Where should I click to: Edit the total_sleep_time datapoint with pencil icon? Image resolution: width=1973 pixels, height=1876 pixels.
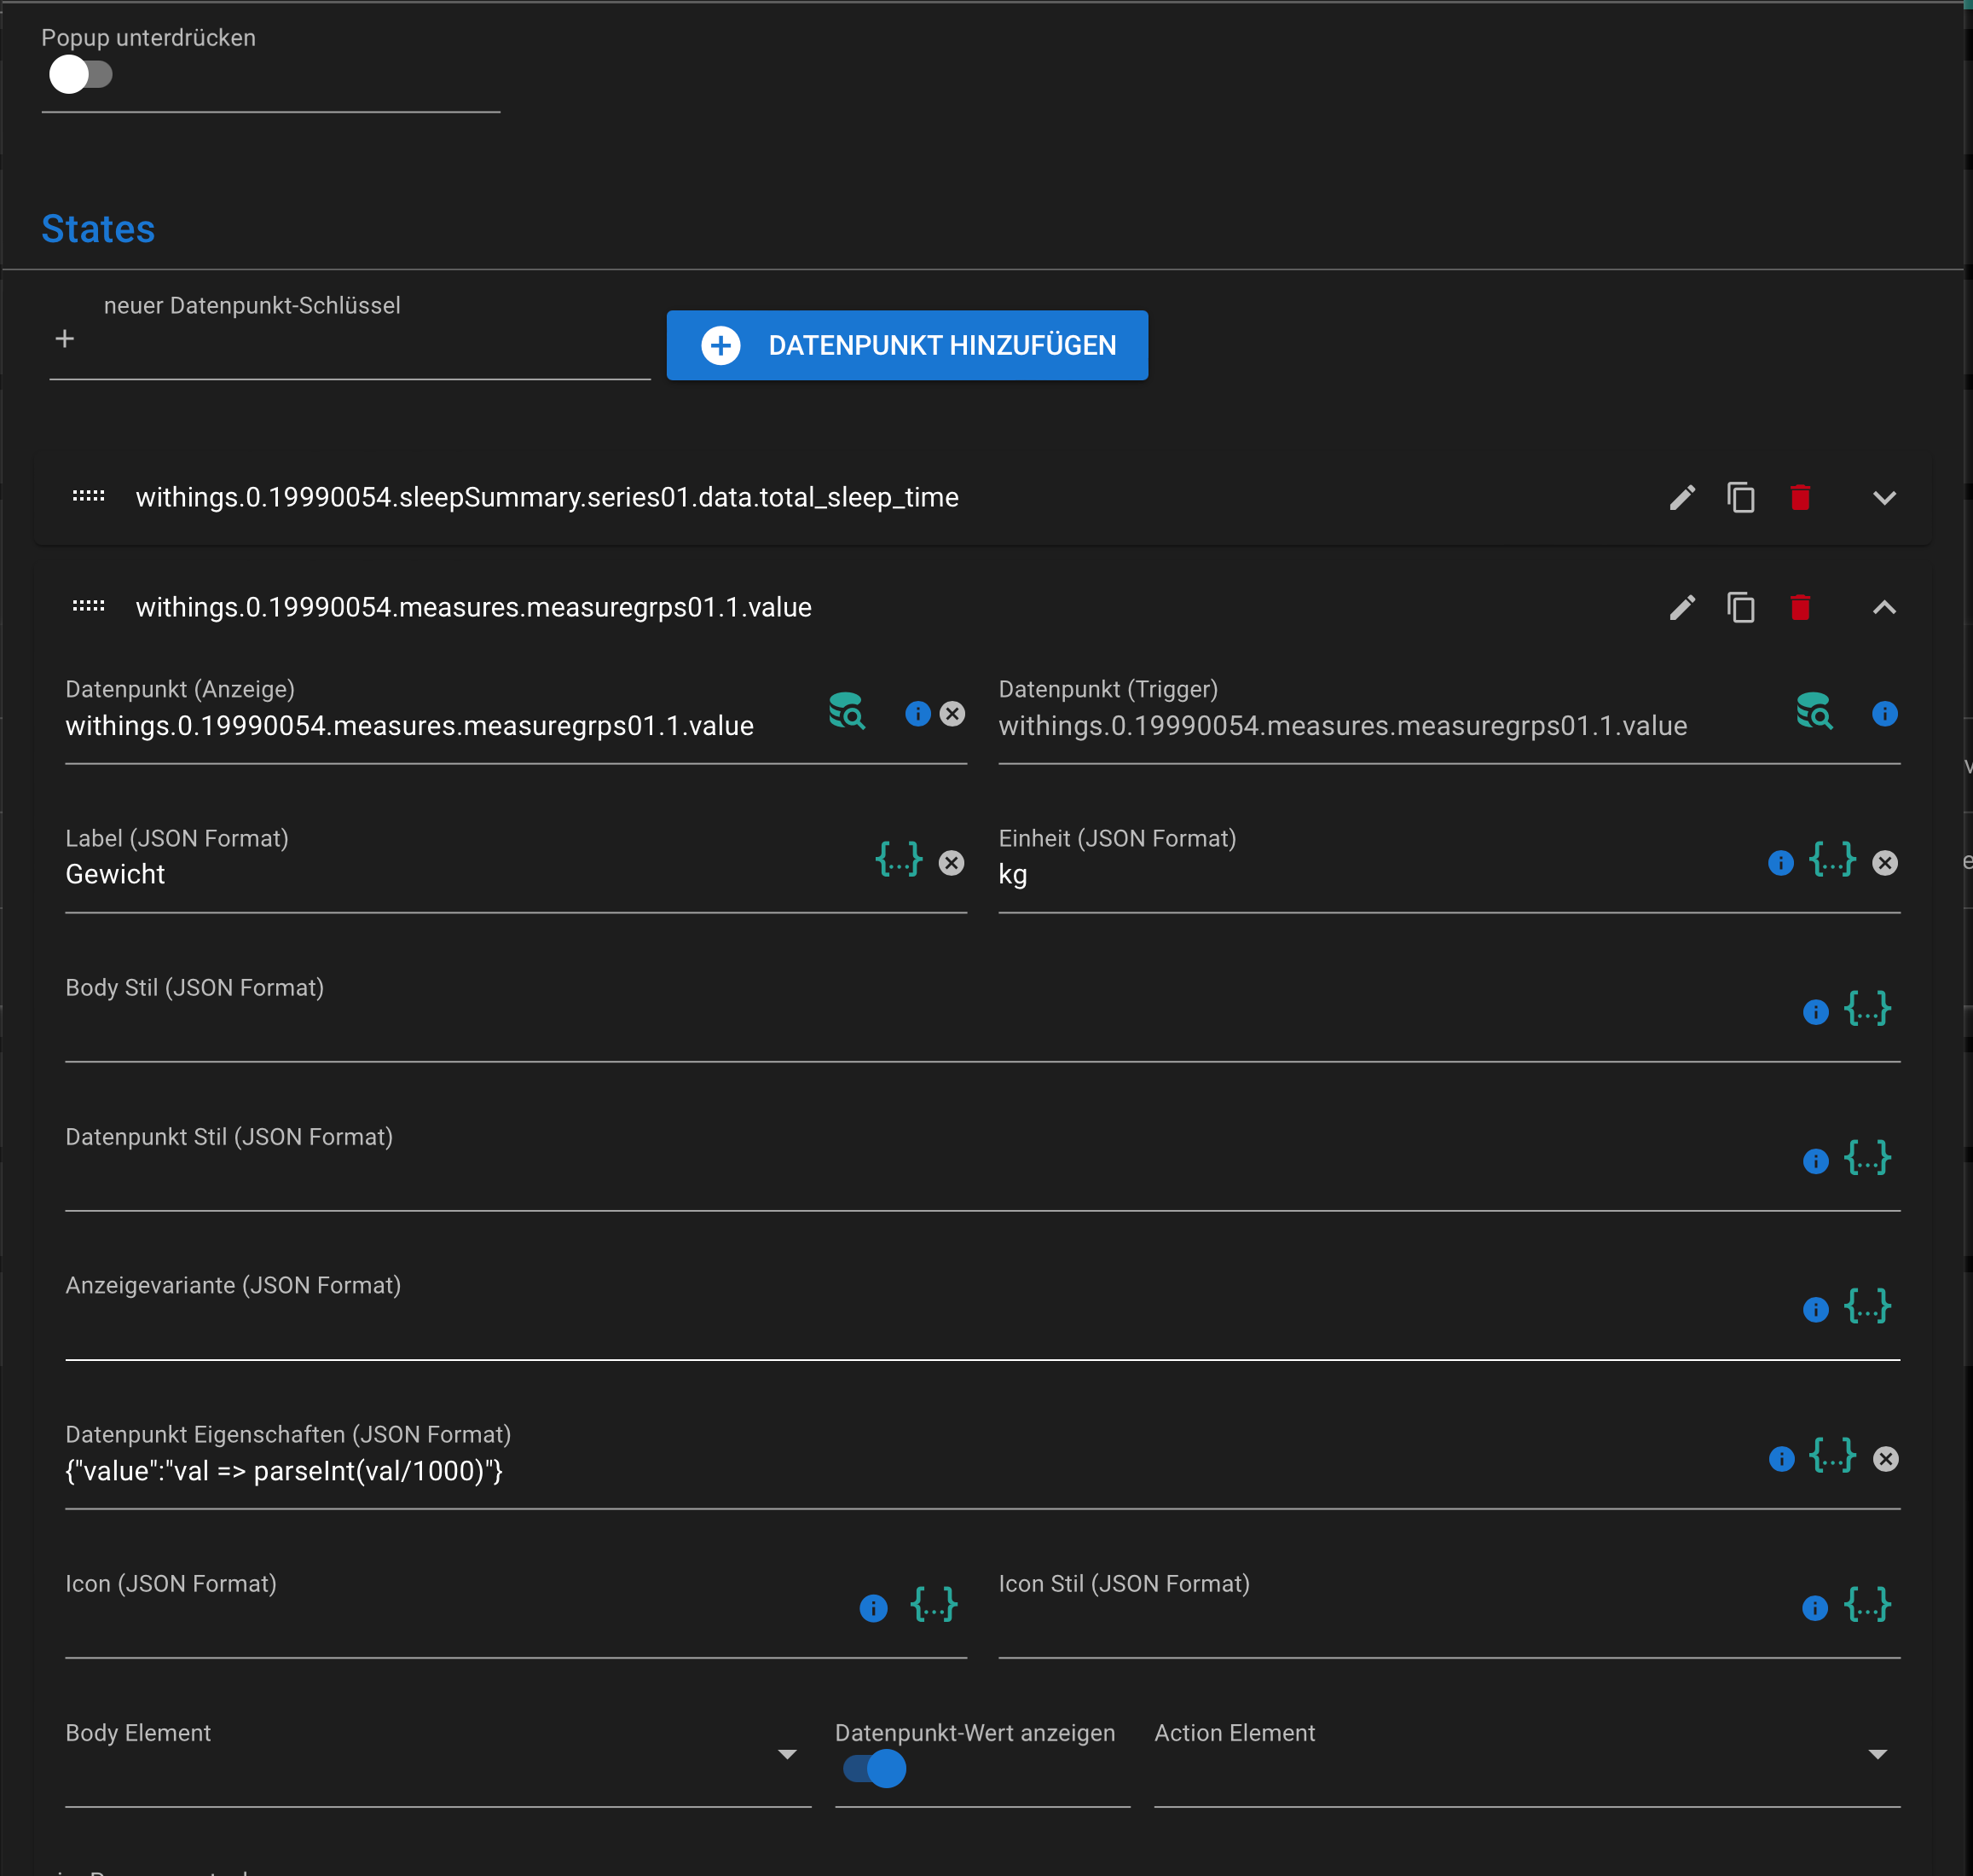(1682, 498)
